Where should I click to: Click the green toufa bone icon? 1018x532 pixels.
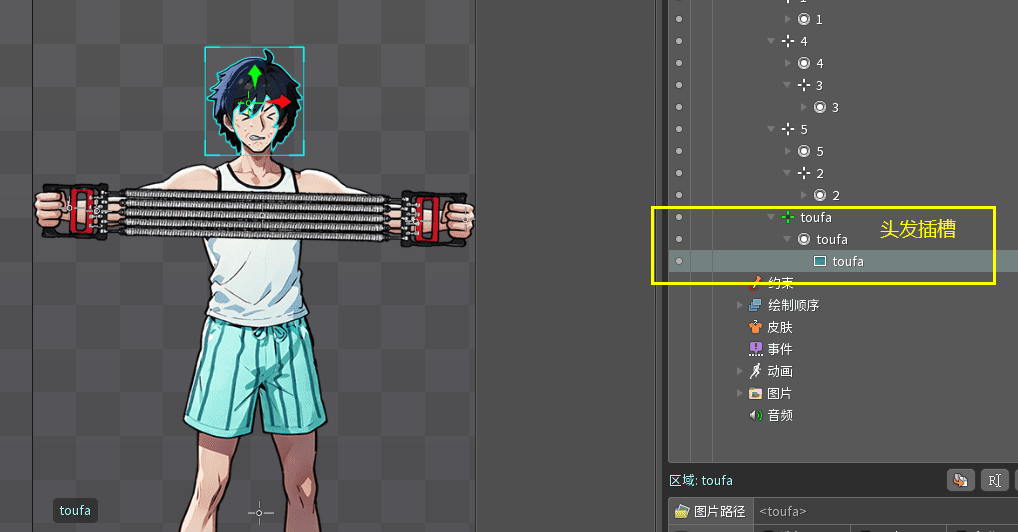coord(788,217)
